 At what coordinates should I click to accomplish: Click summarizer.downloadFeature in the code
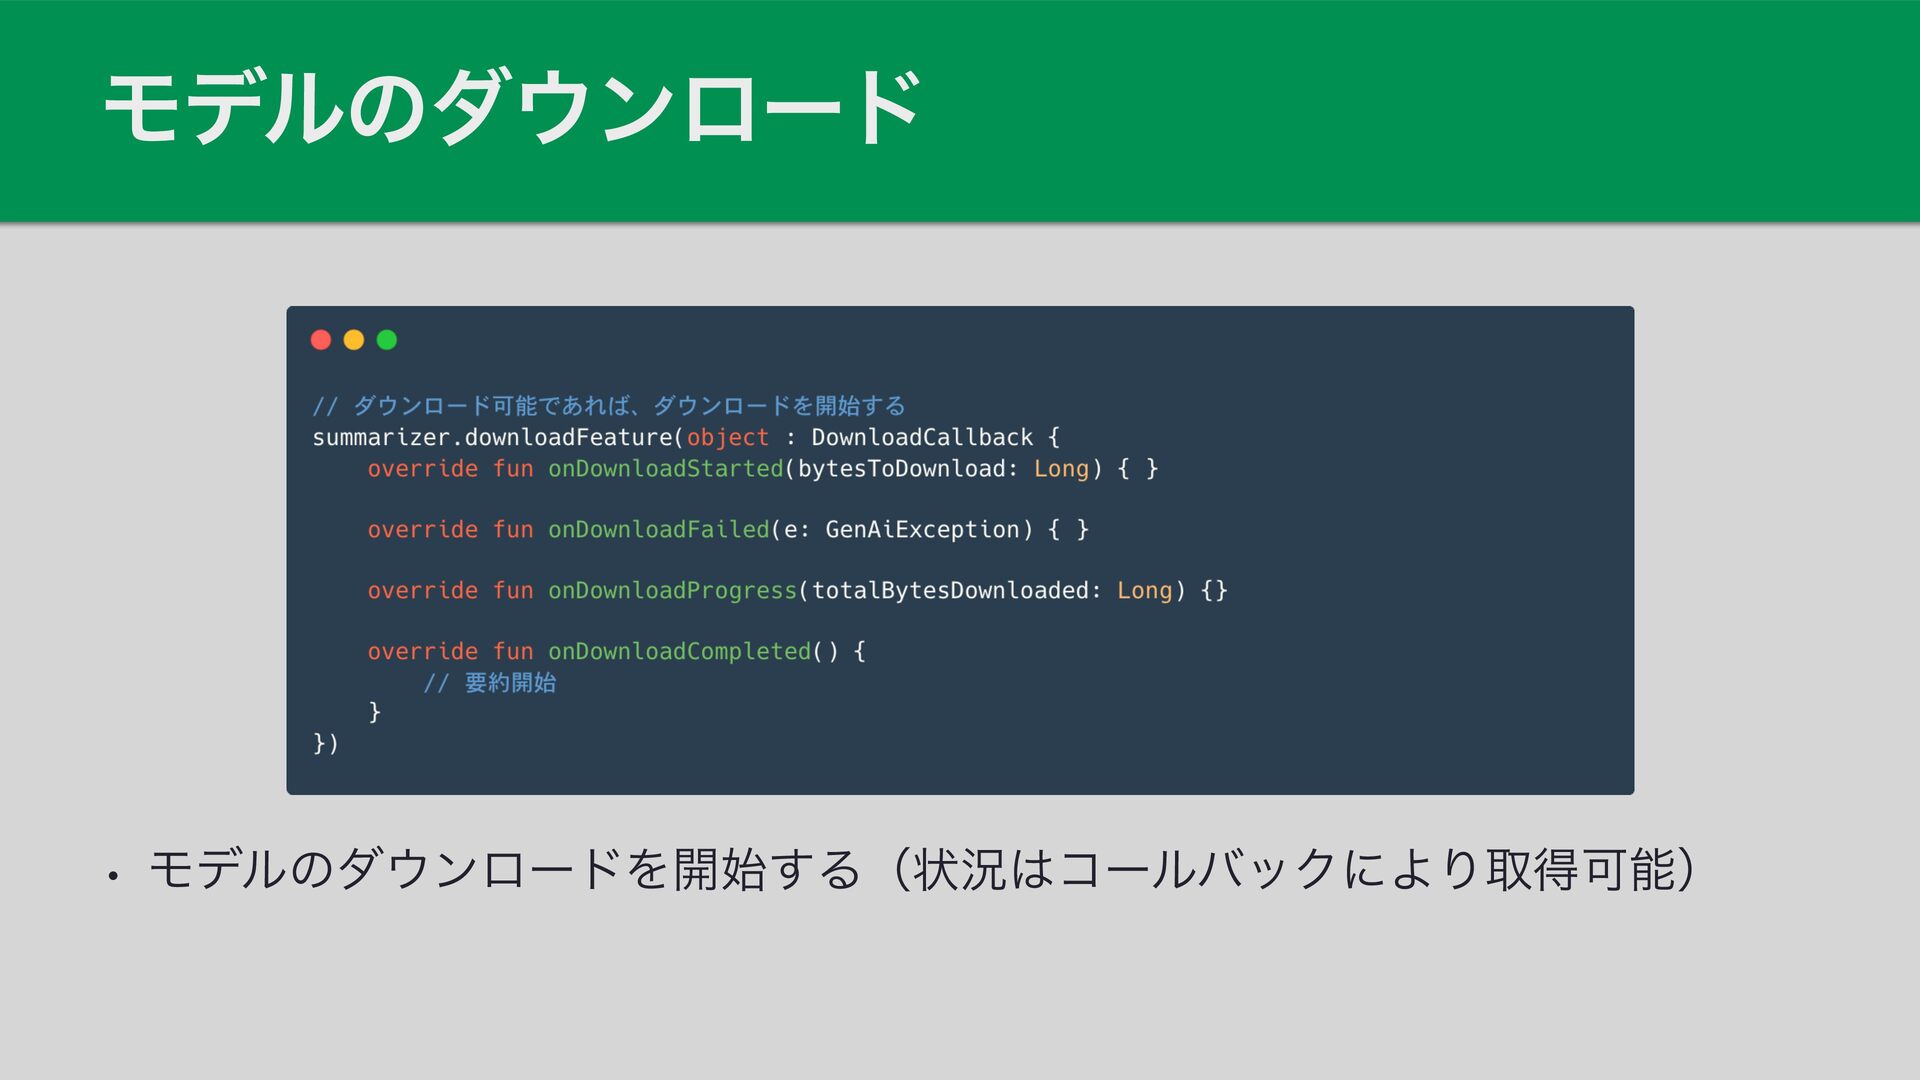click(494, 437)
